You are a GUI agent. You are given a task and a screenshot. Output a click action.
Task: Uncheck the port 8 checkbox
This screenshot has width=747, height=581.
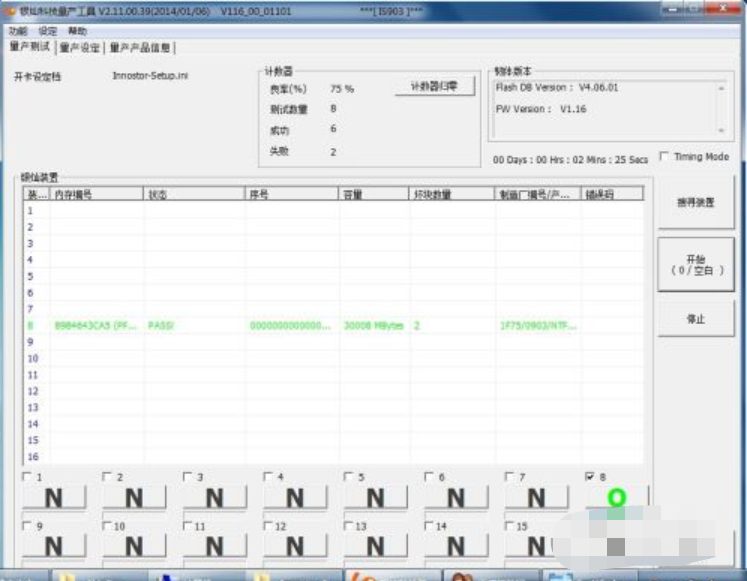(x=590, y=477)
